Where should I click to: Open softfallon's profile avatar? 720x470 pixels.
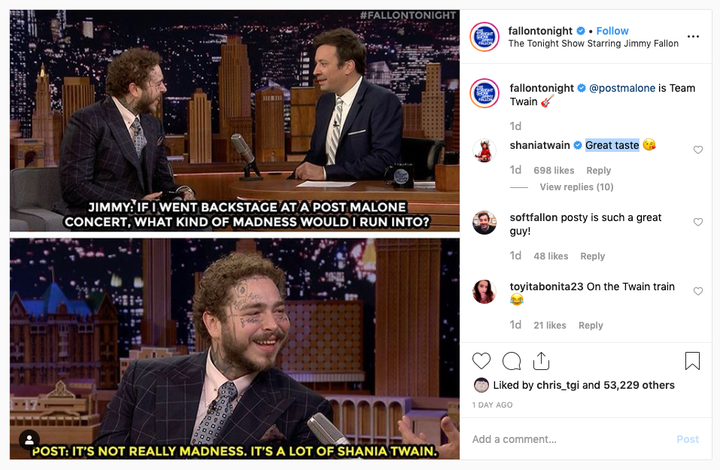click(x=484, y=223)
